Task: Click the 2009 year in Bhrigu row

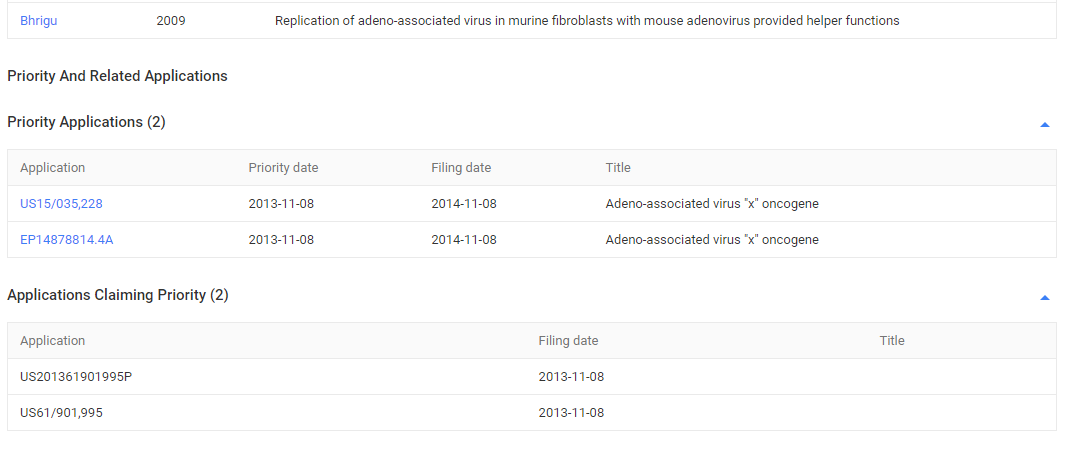Action: [171, 20]
